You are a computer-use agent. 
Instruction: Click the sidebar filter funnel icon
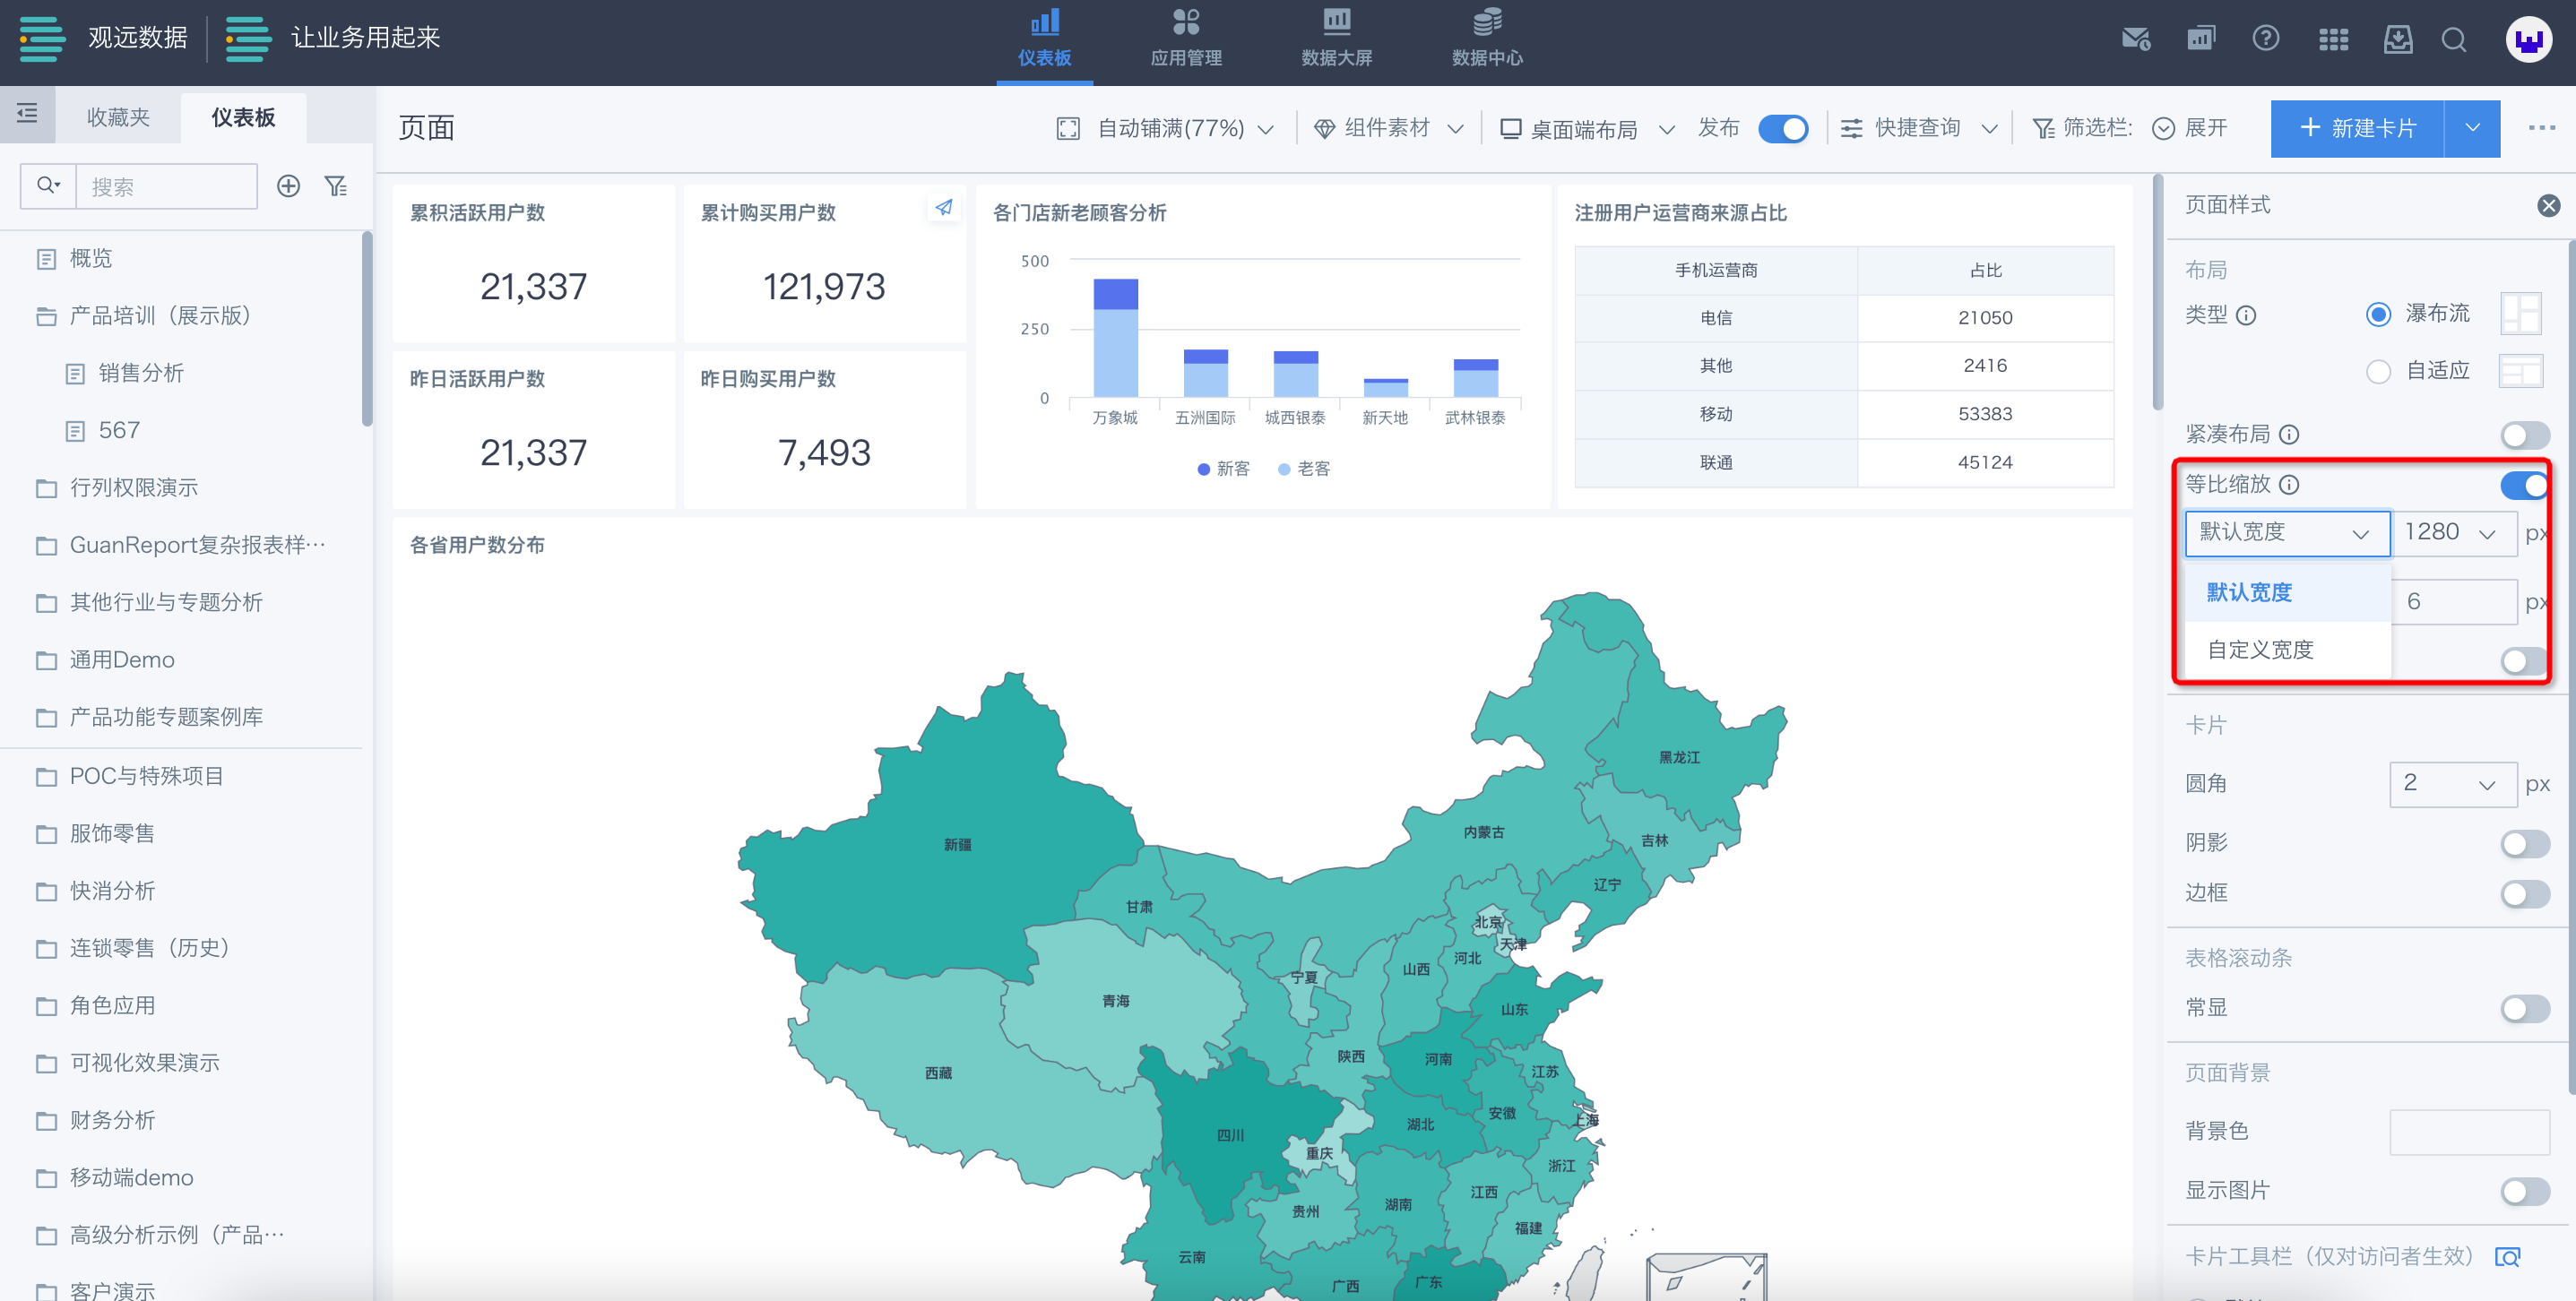click(x=336, y=186)
